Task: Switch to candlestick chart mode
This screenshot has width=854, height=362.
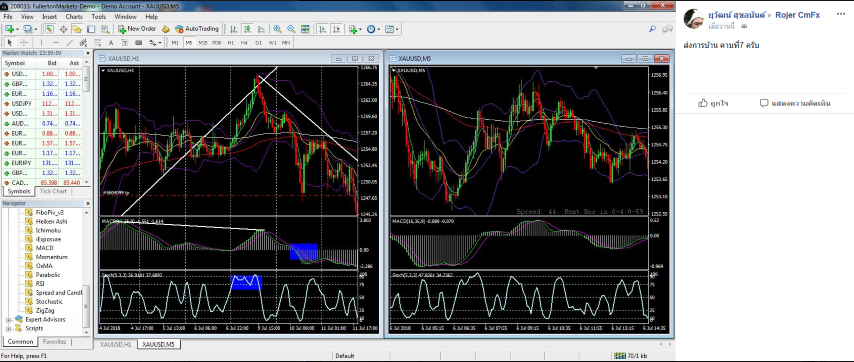Action: pyautogui.click(x=247, y=29)
